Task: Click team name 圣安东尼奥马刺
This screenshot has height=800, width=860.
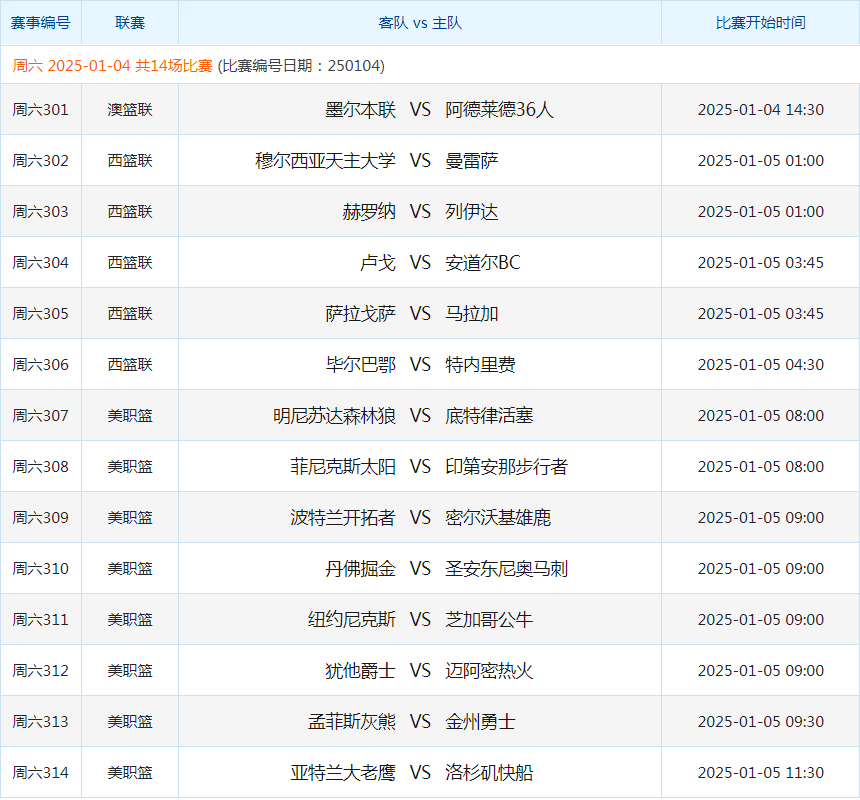Action: 507,569
